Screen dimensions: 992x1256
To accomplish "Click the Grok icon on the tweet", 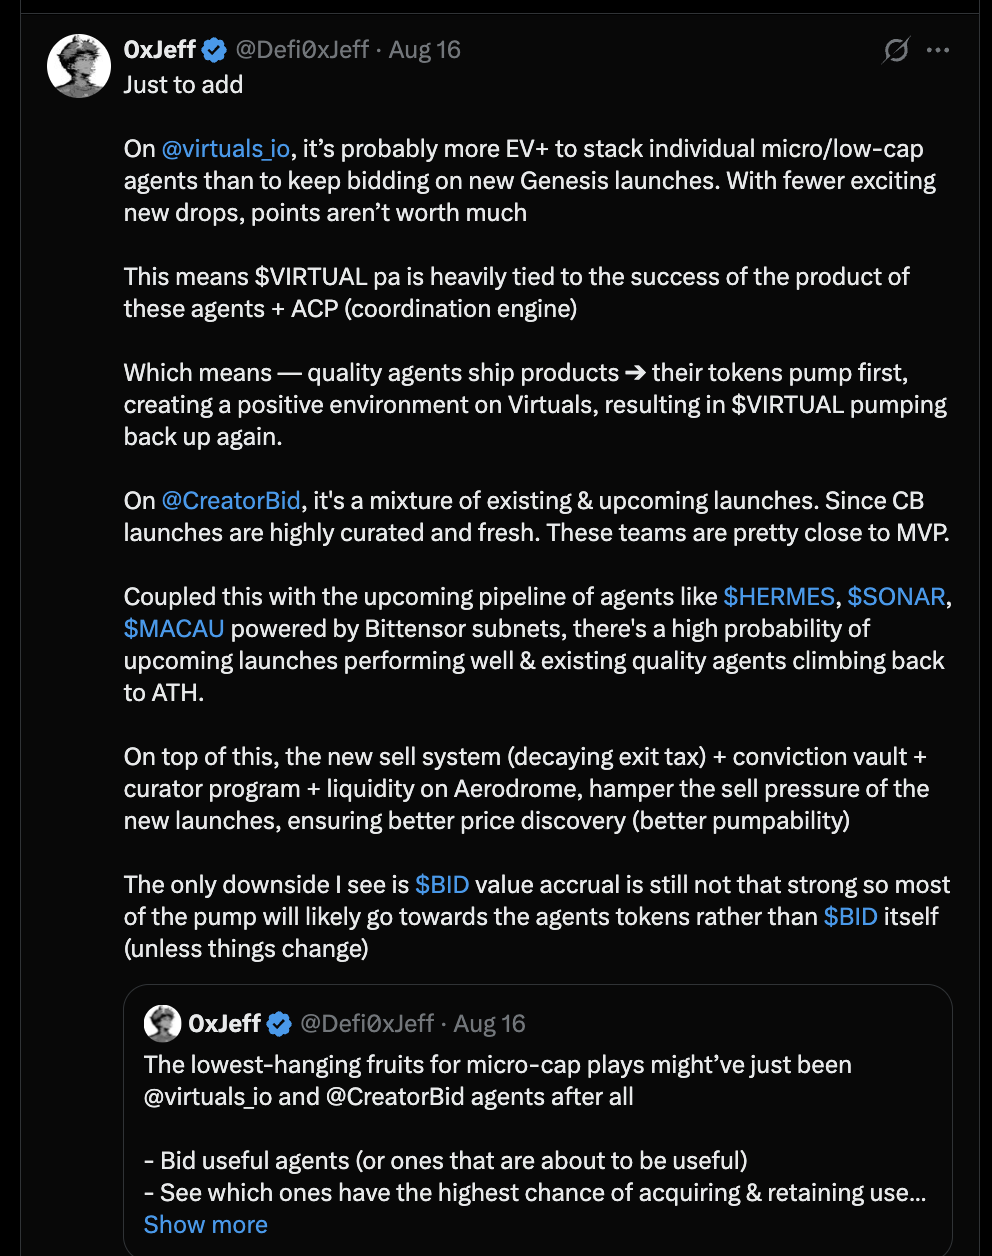I will click(x=896, y=50).
